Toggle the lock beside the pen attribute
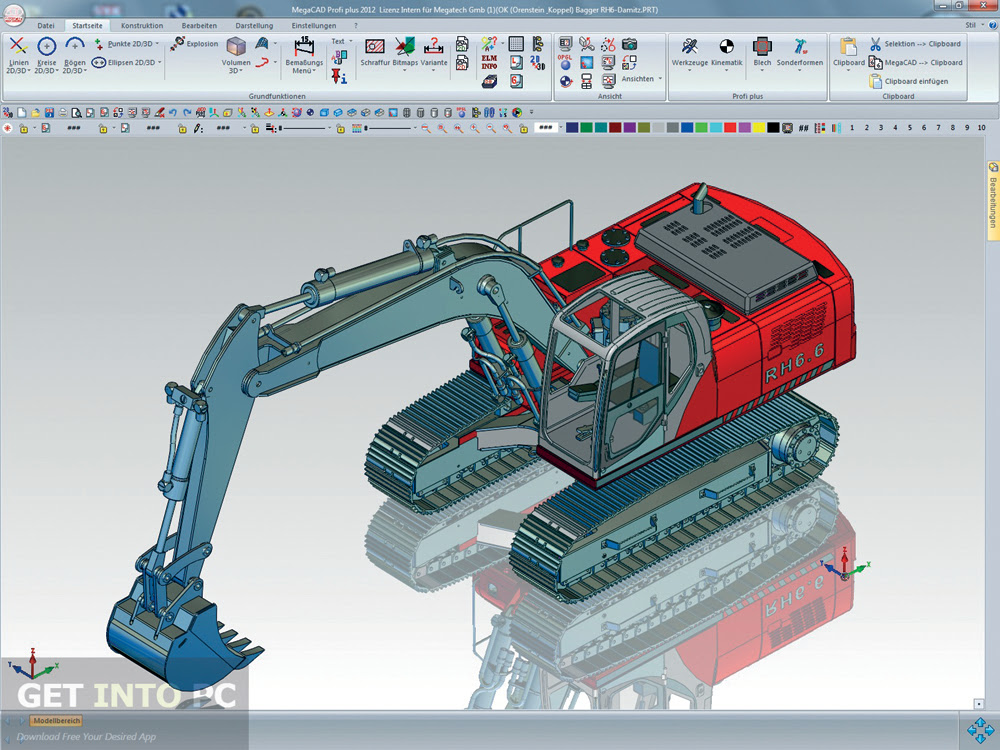The image size is (1000, 750). [x=182, y=128]
